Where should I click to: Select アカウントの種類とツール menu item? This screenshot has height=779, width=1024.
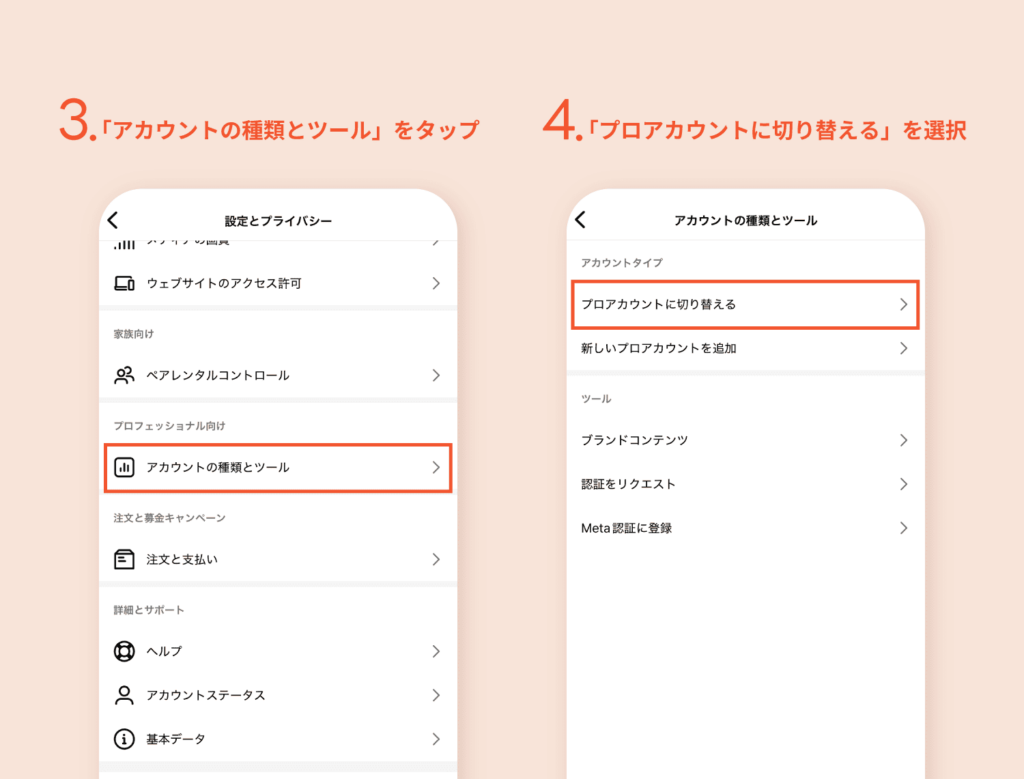[x=218, y=467]
